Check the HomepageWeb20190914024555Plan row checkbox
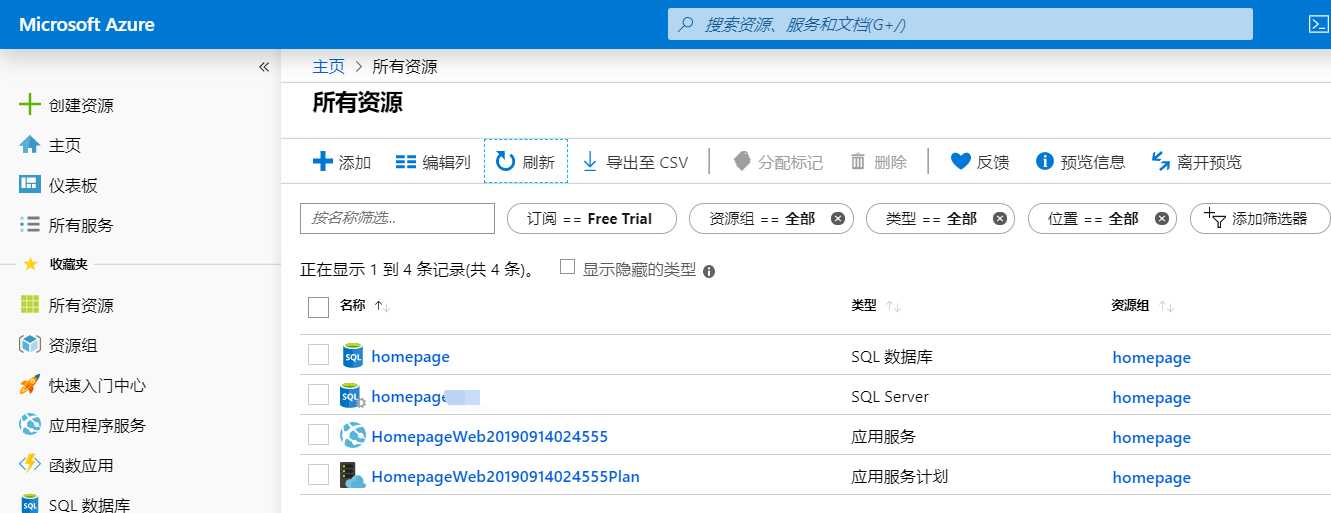The height and width of the screenshot is (513, 1331). click(318, 475)
